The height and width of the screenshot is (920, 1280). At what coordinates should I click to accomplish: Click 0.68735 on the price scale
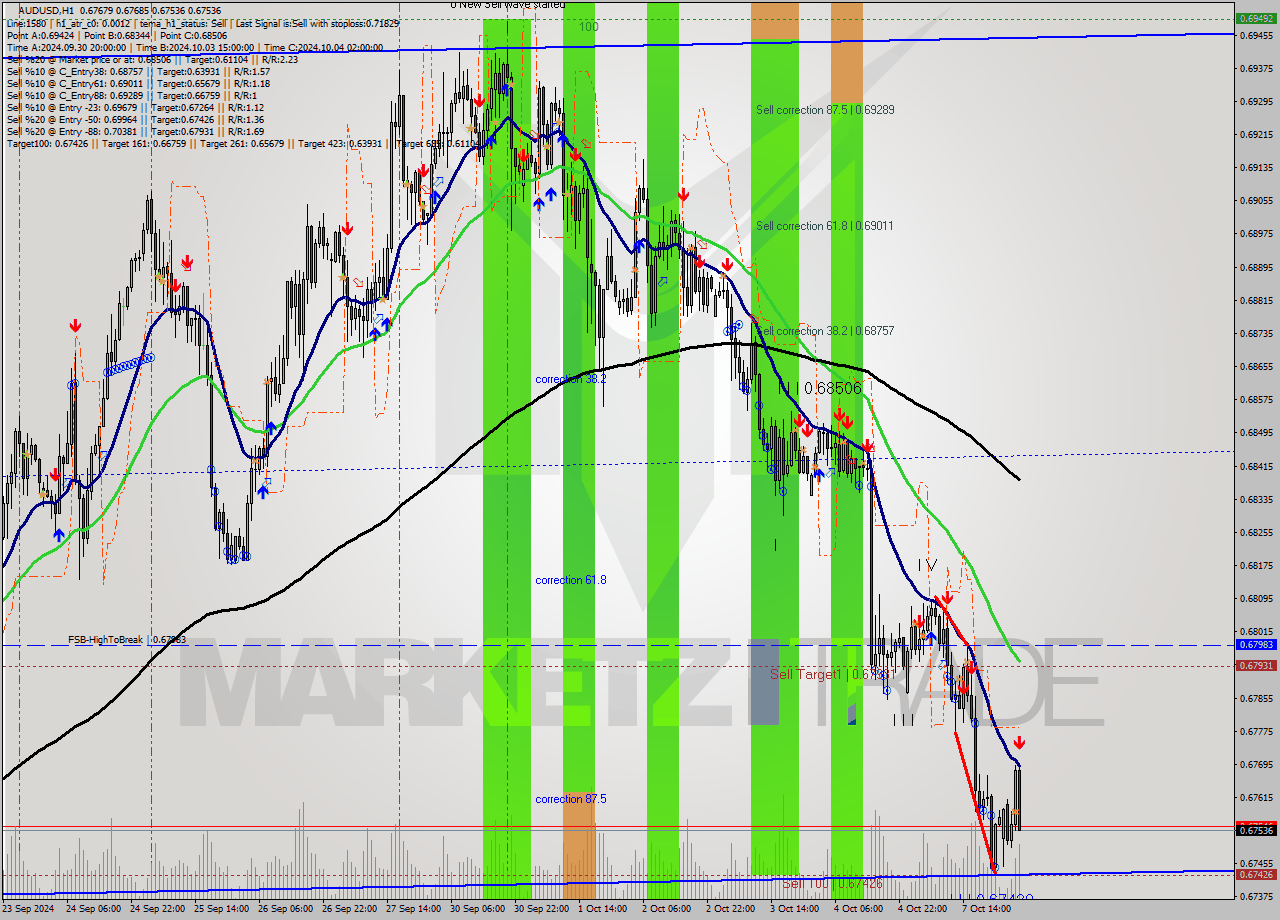point(1256,333)
